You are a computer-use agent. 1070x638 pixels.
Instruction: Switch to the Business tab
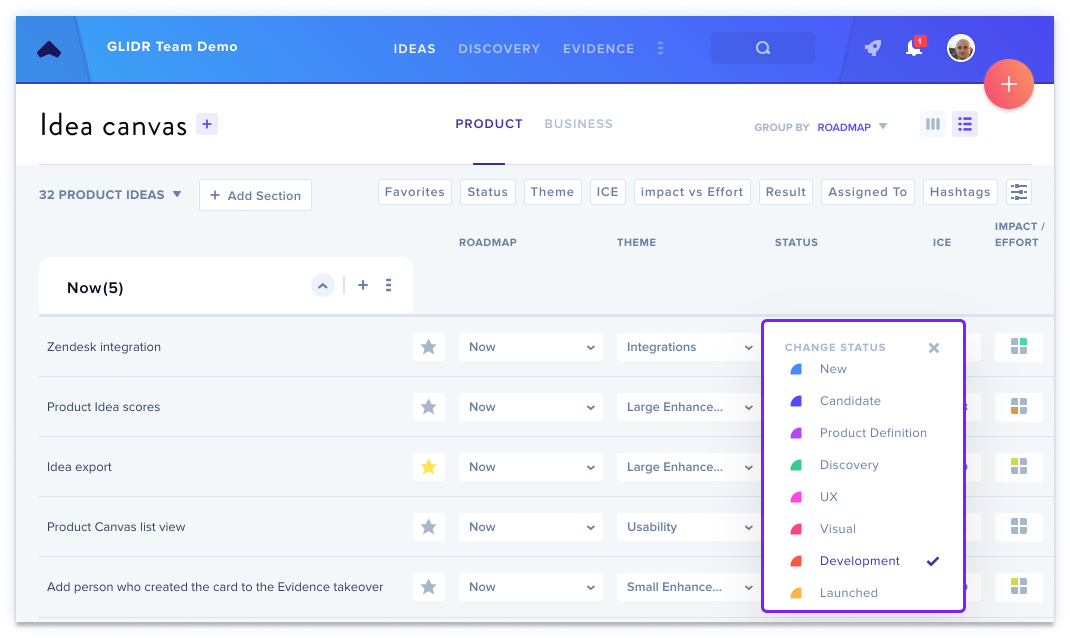(578, 124)
